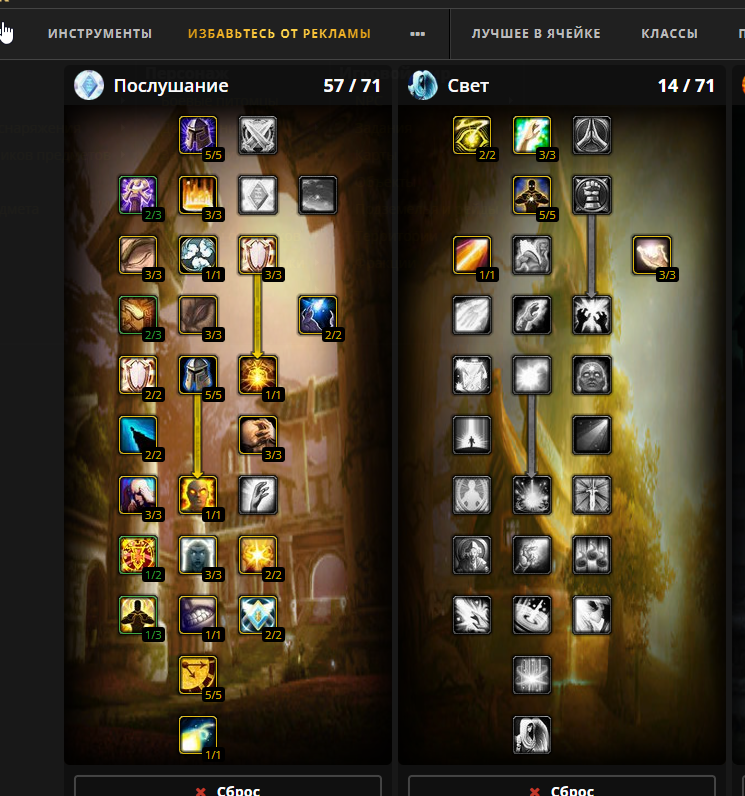Select the blue diamond emblem 2/2 talent
The height and width of the screenshot is (796, 745).
(x=258, y=614)
